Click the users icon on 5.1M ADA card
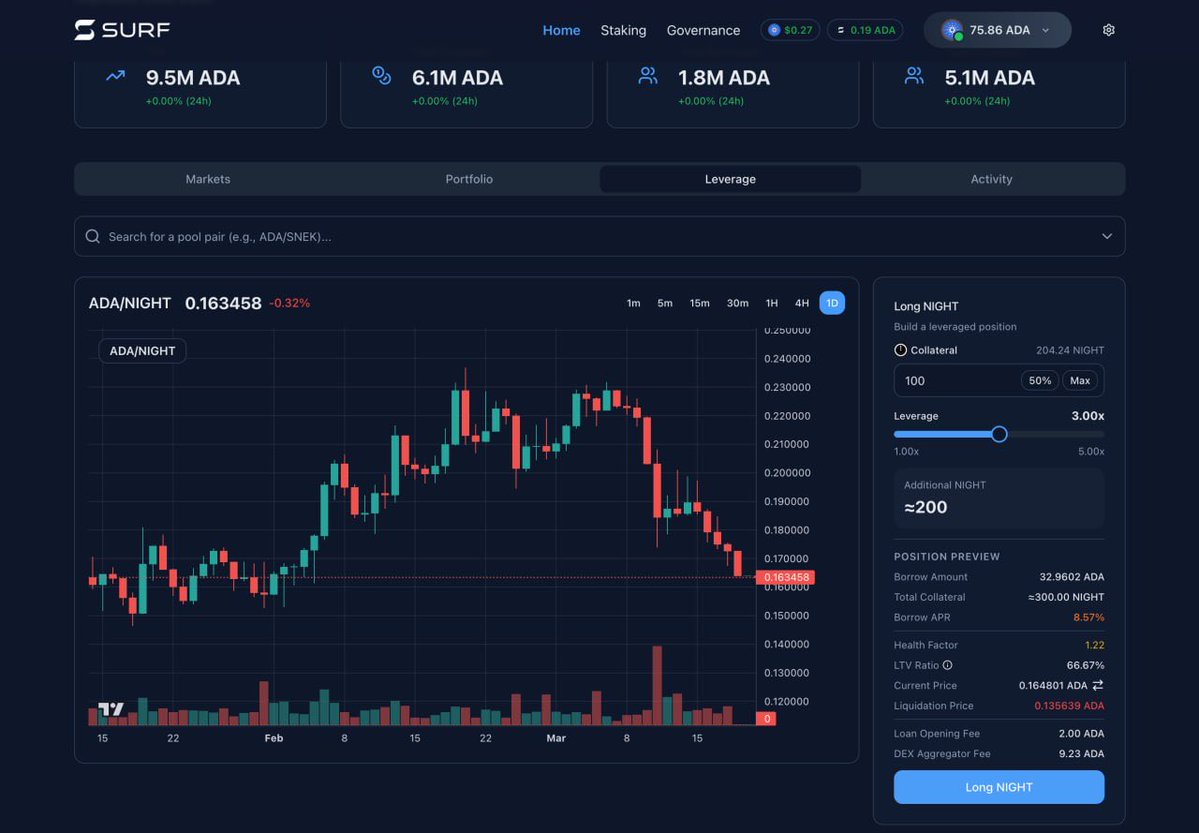 click(x=914, y=75)
